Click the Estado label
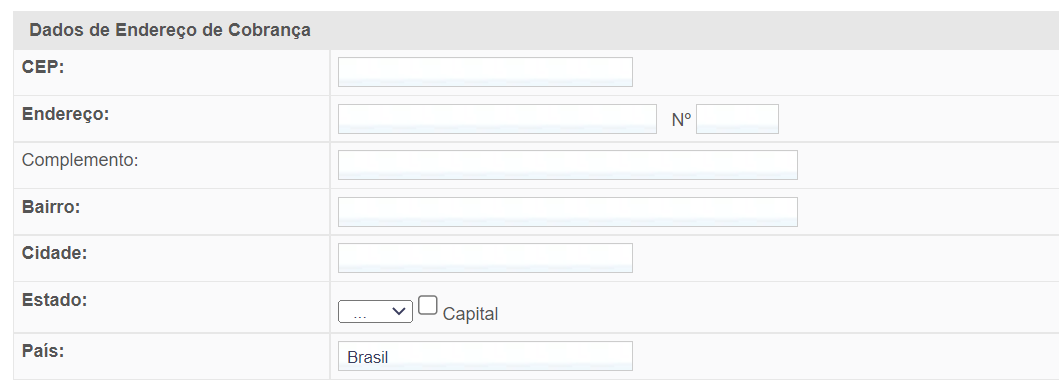Screen dimensions: 1059x391 click(x=55, y=300)
